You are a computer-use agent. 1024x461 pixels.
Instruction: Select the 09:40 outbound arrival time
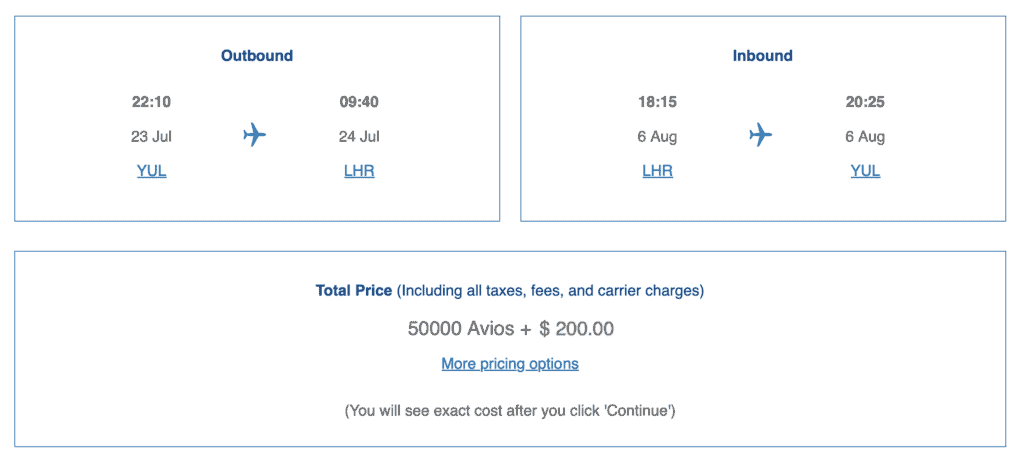pyautogui.click(x=359, y=102)
